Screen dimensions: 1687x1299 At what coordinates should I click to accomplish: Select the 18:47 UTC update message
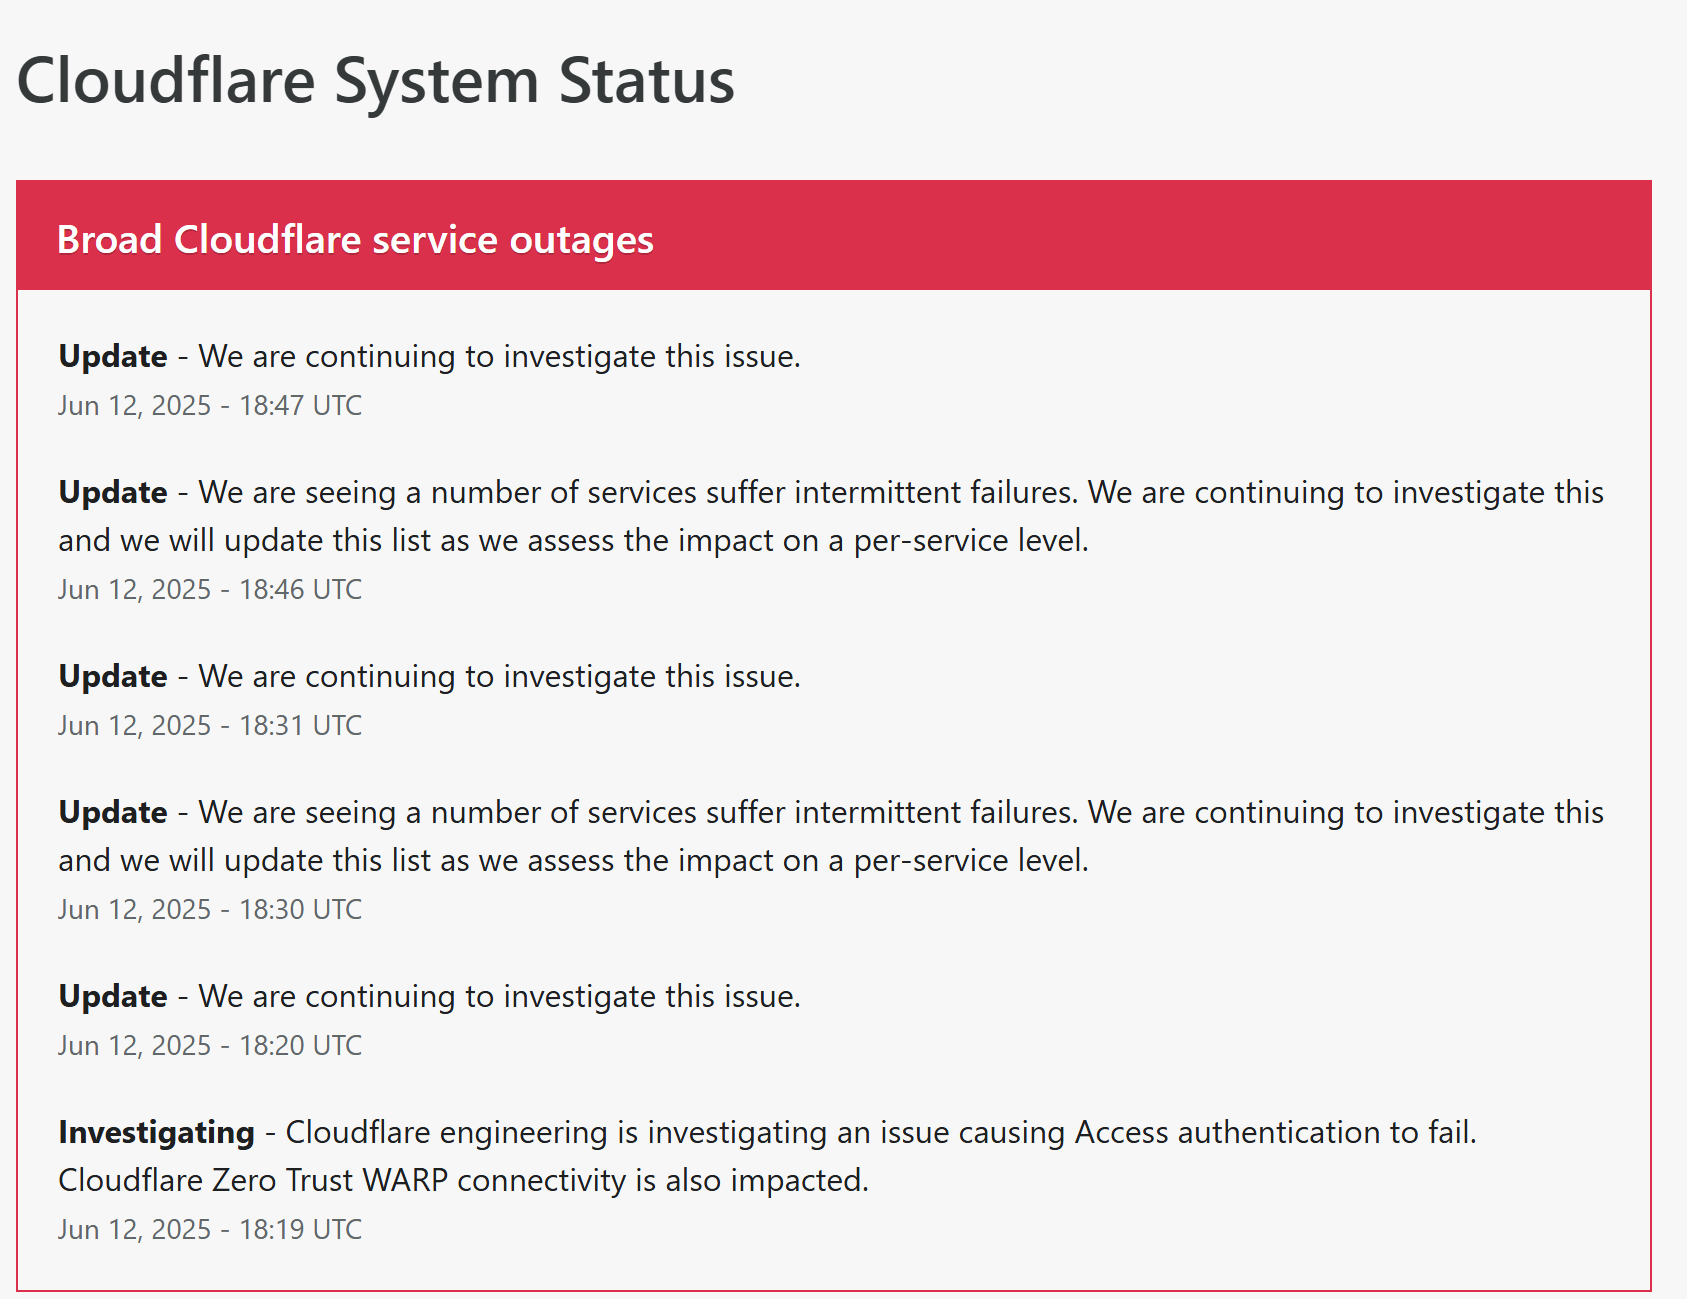pyautogui.click(x=430, y=356)
